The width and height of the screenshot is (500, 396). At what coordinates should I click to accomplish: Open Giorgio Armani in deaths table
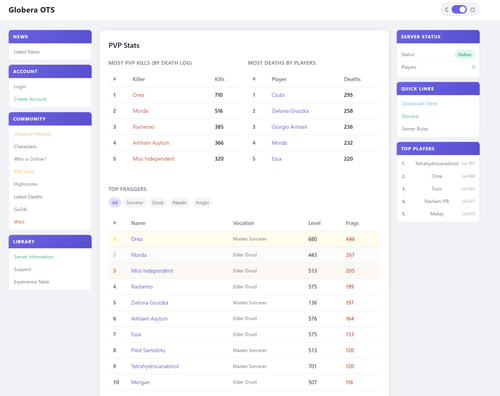[289, 127]
